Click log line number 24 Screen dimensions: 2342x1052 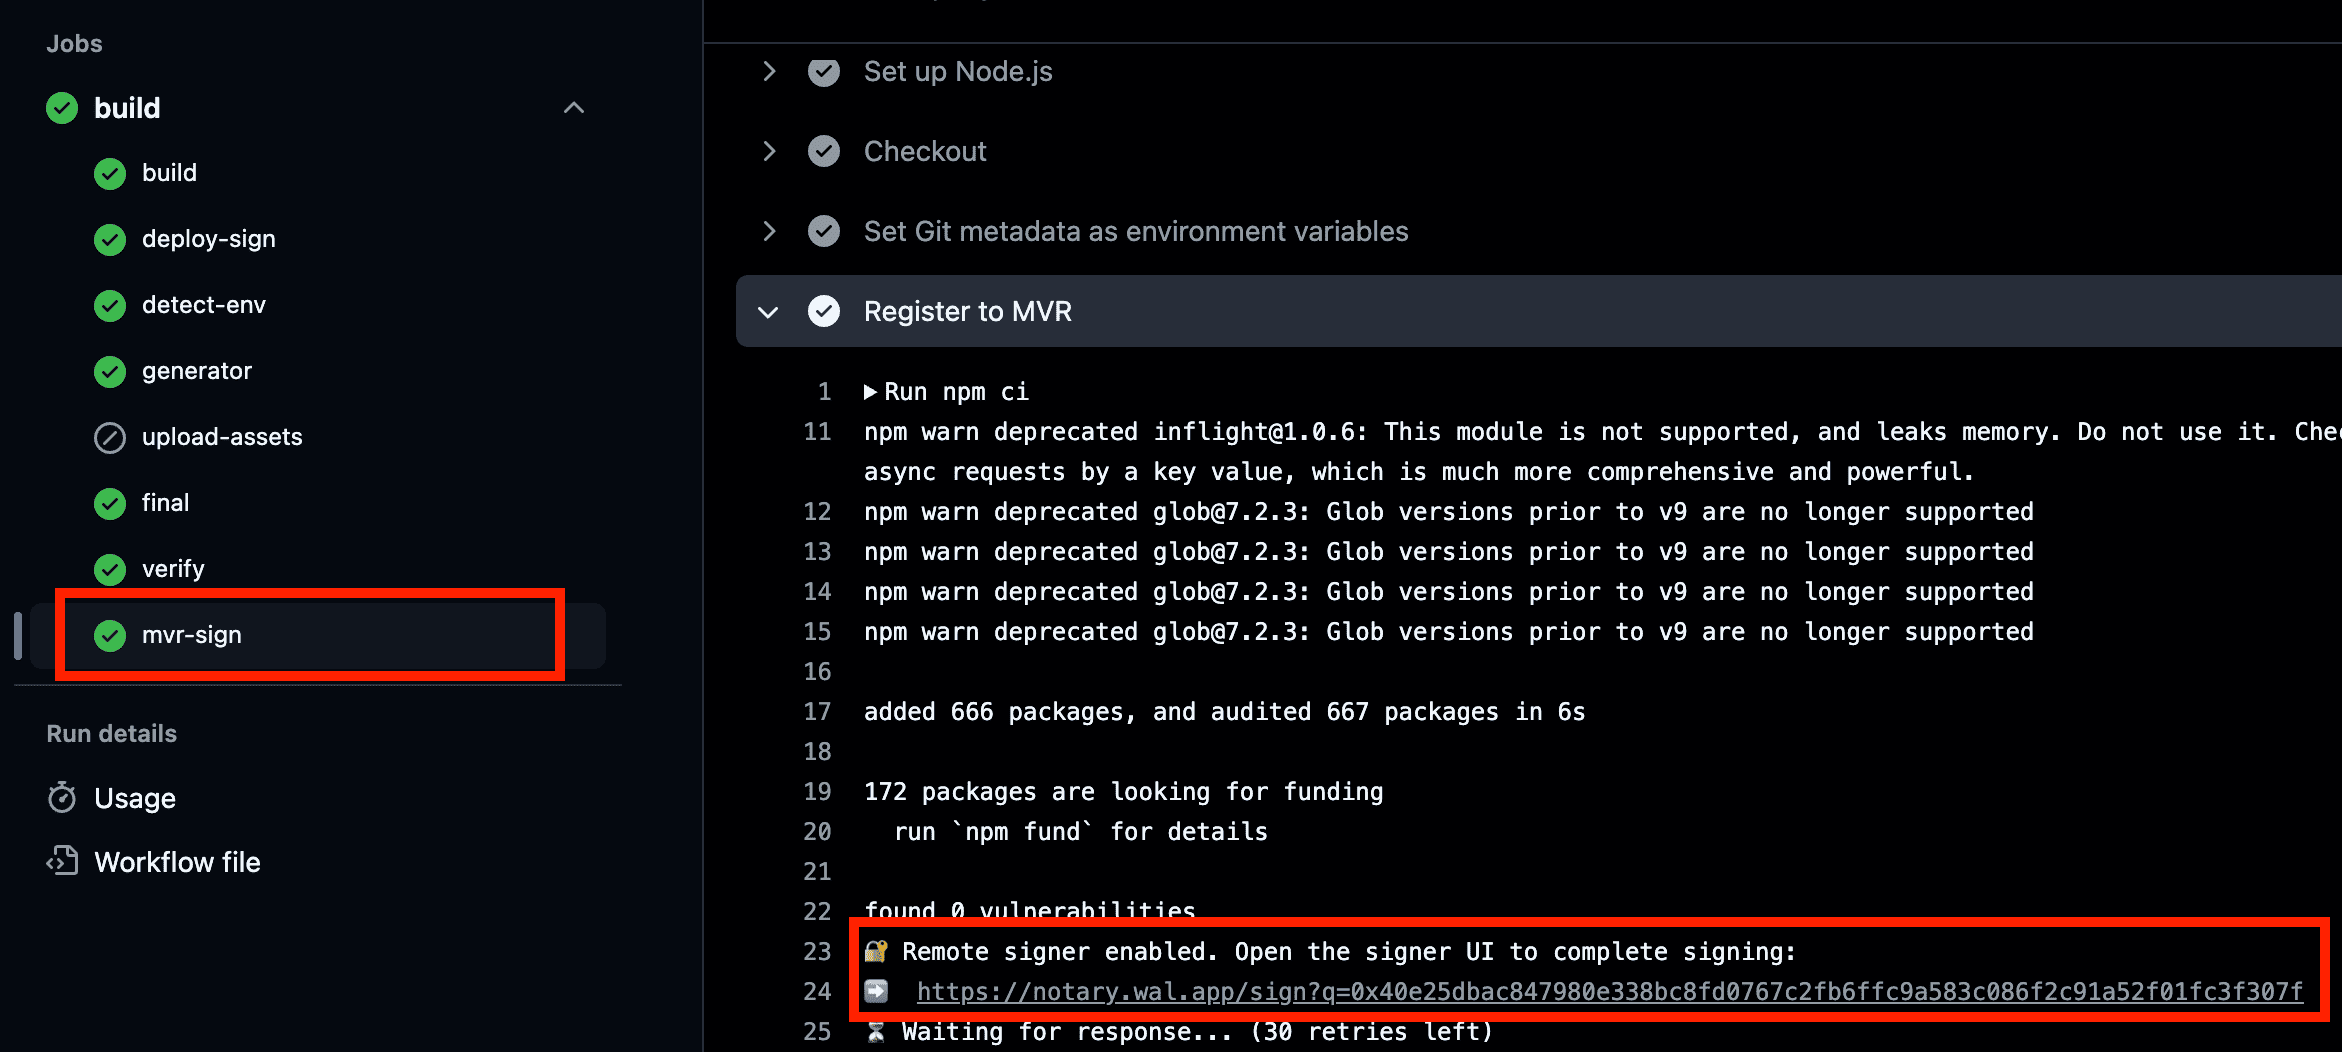pyautogui.click(x=817, y=991)
